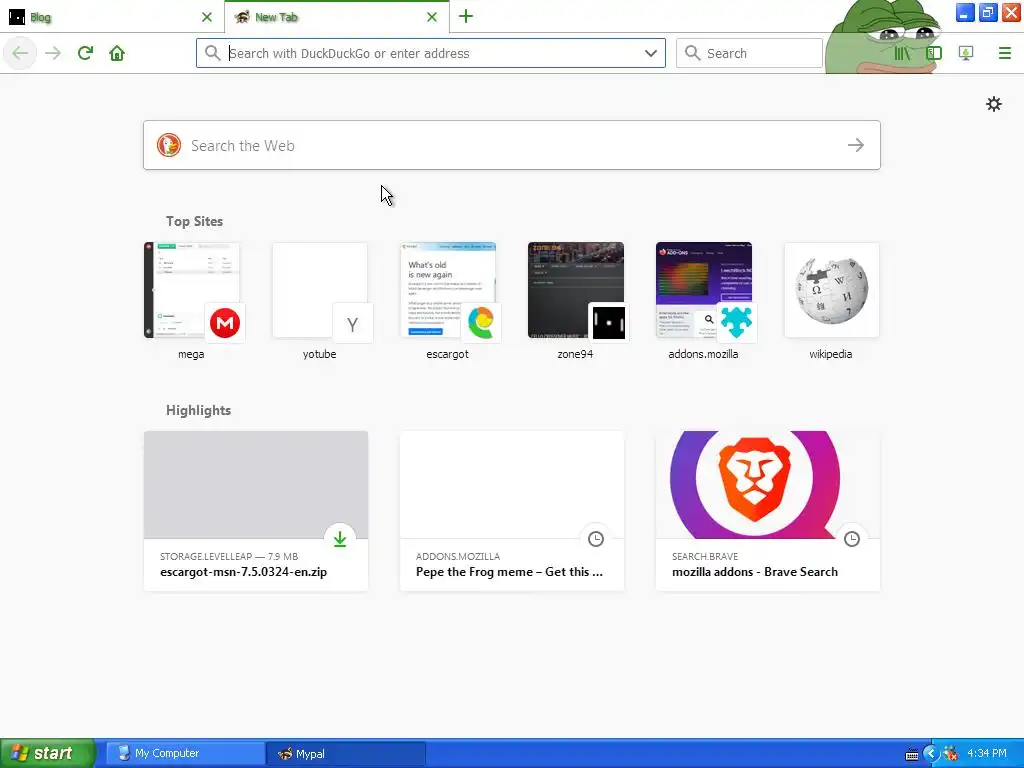Switch to My Computer in taskbar

[x=185, y=753]
